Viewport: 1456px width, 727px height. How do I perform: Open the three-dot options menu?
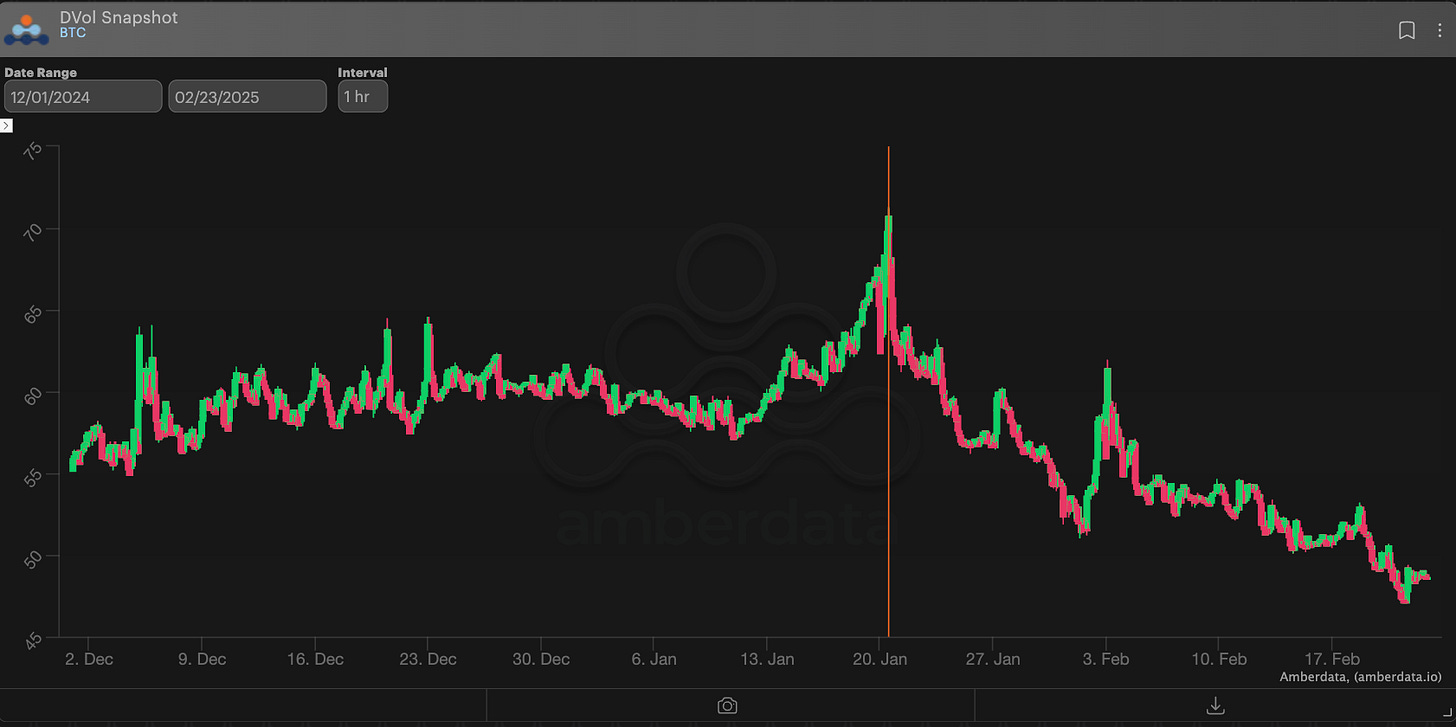(1440, 31)
